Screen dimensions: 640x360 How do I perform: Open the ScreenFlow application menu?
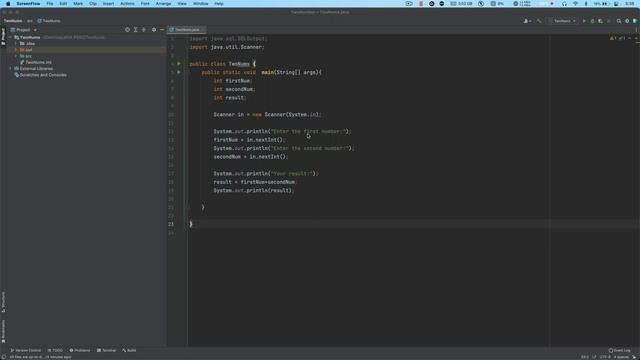[28, 4]
